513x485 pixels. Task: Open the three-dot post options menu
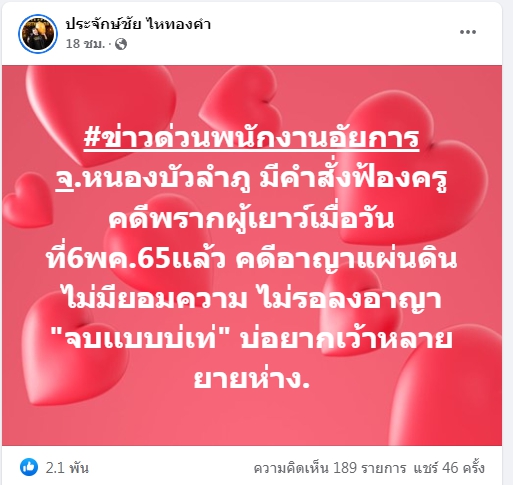point(468,32)
